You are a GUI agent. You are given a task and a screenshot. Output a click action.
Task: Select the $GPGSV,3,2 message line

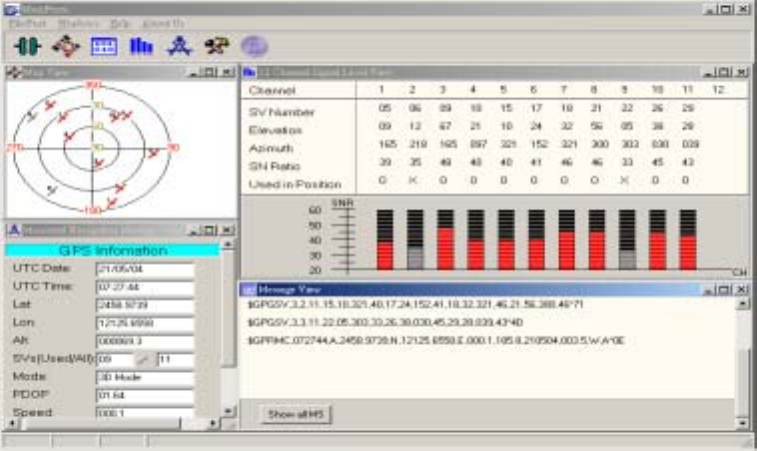point(415,305)
